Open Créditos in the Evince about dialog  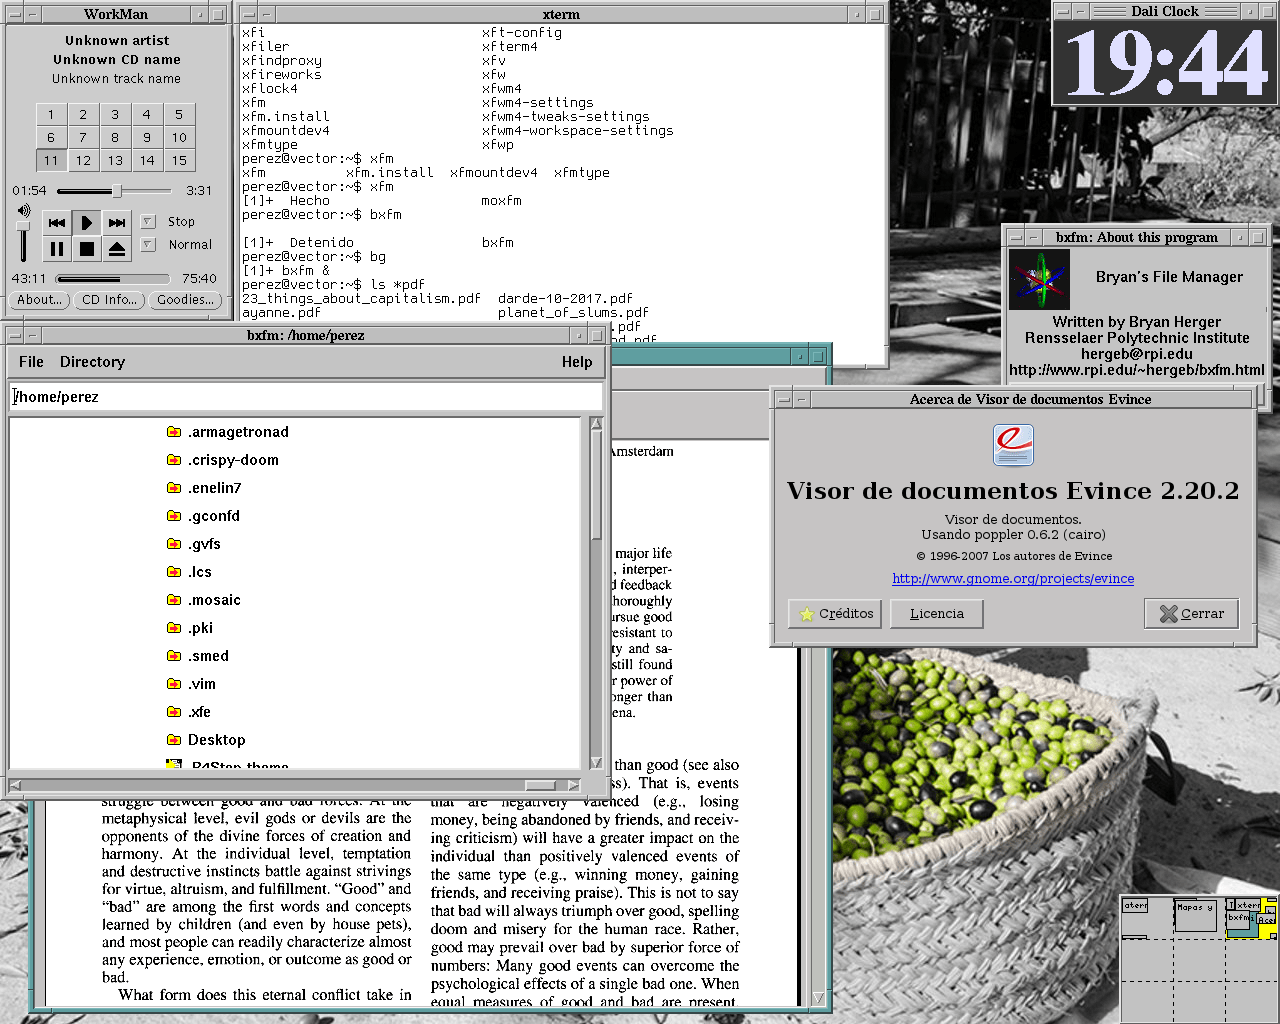pos(835,614)
